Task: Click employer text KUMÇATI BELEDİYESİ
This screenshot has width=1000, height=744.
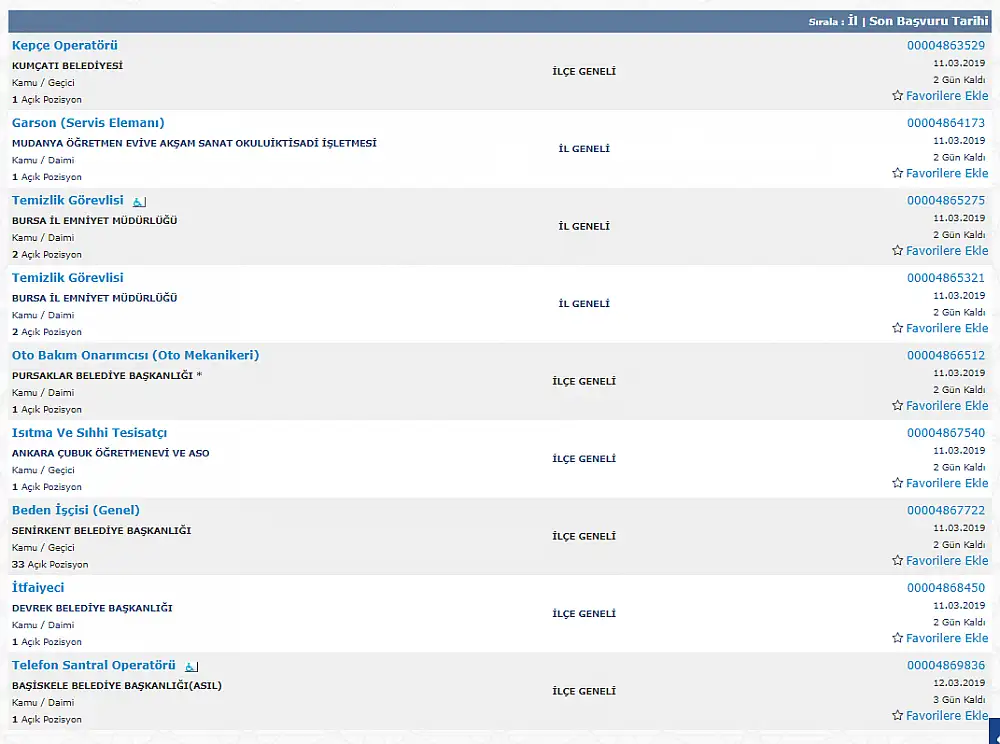Action: click(67, 66)
